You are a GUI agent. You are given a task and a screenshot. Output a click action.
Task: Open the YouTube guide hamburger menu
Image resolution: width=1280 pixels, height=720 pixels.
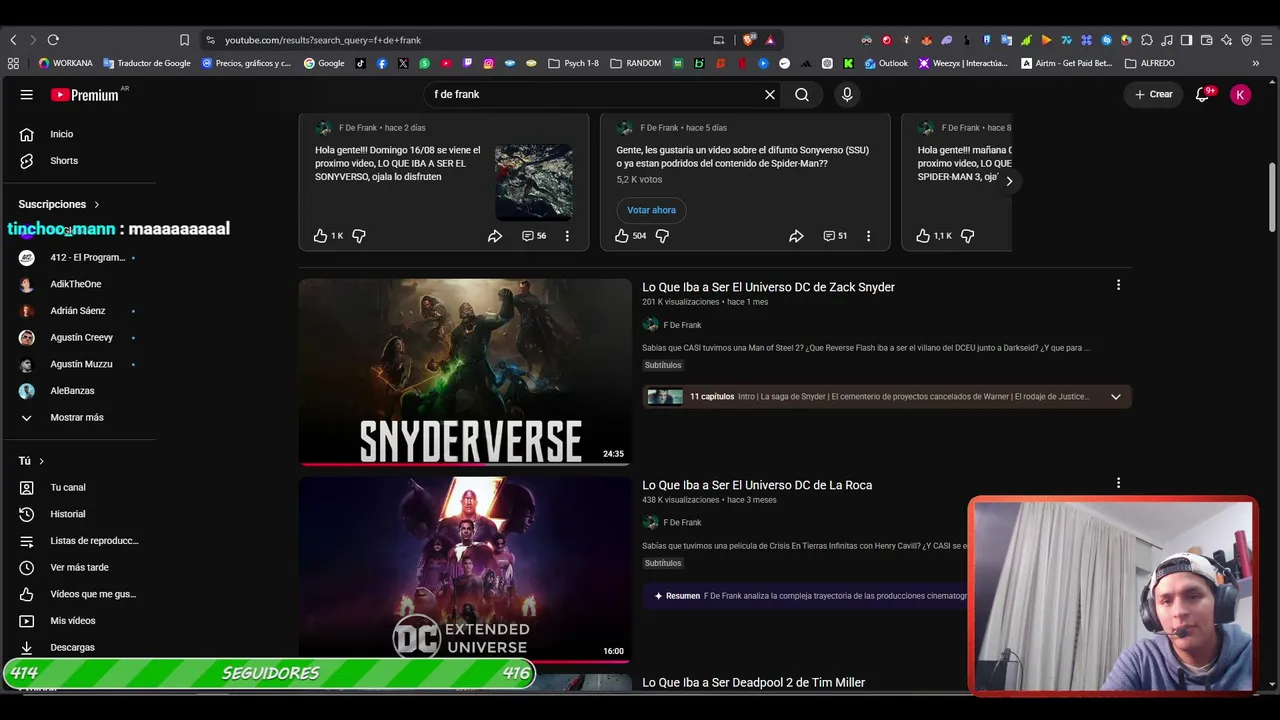coord(27,94)
